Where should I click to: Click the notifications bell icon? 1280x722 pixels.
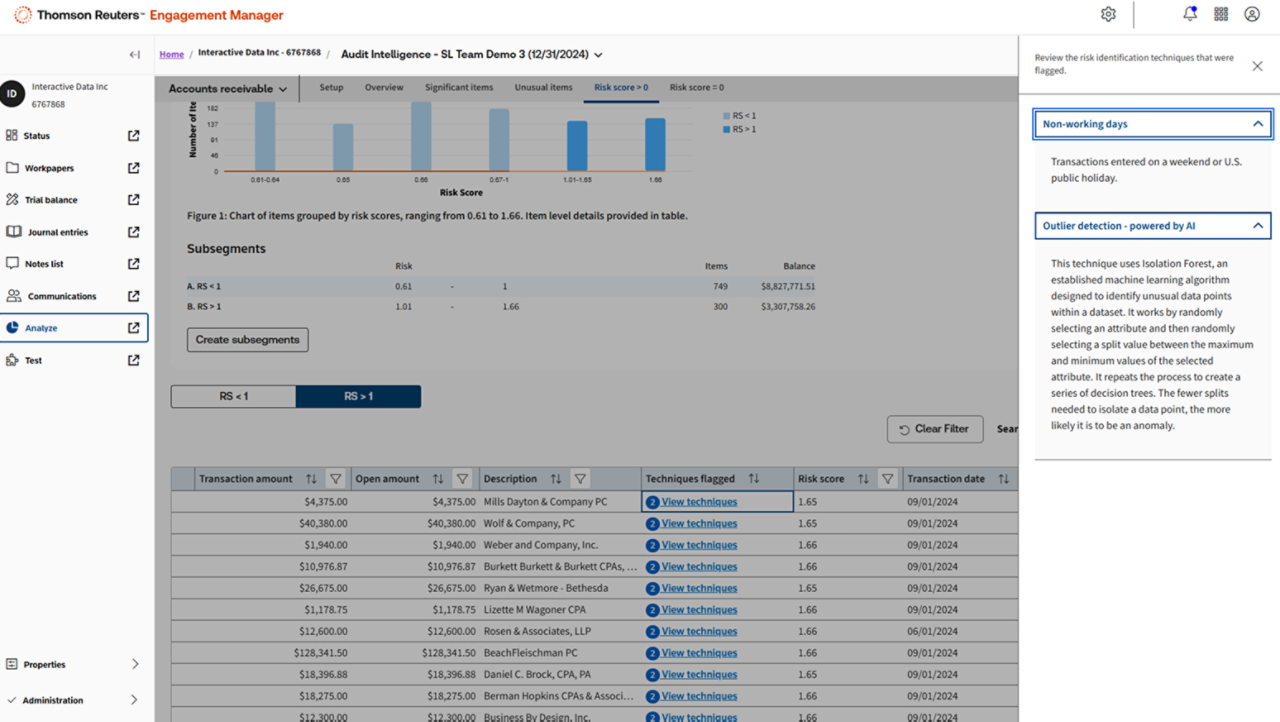(x=1189, y=14)
